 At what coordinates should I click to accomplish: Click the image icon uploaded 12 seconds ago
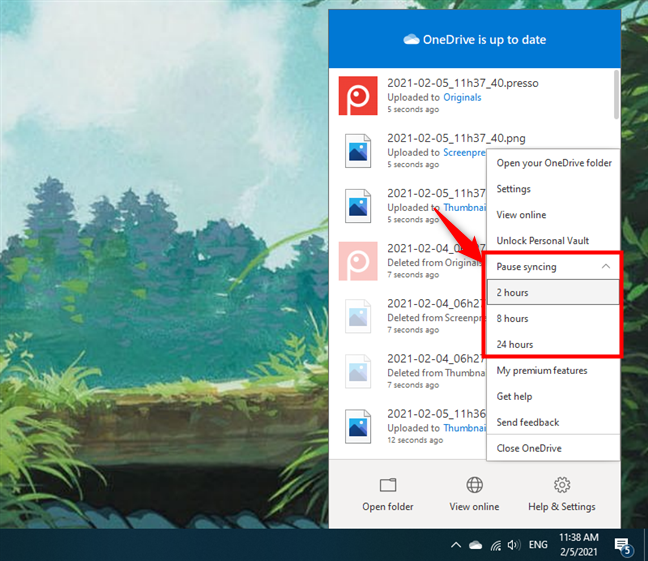point(358,426)
